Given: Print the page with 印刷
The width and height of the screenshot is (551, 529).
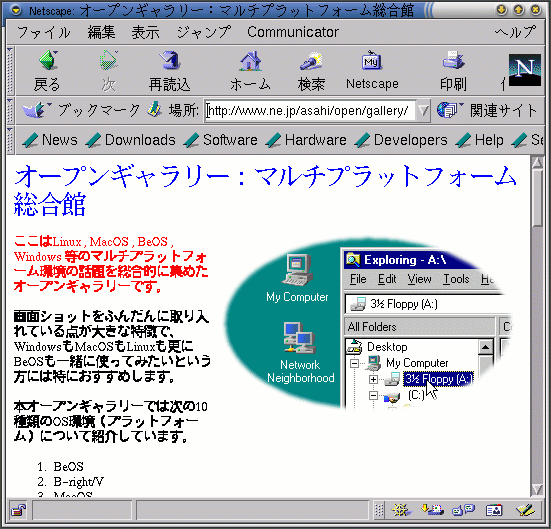Looking at the screenshot, I should pos(453,71).
